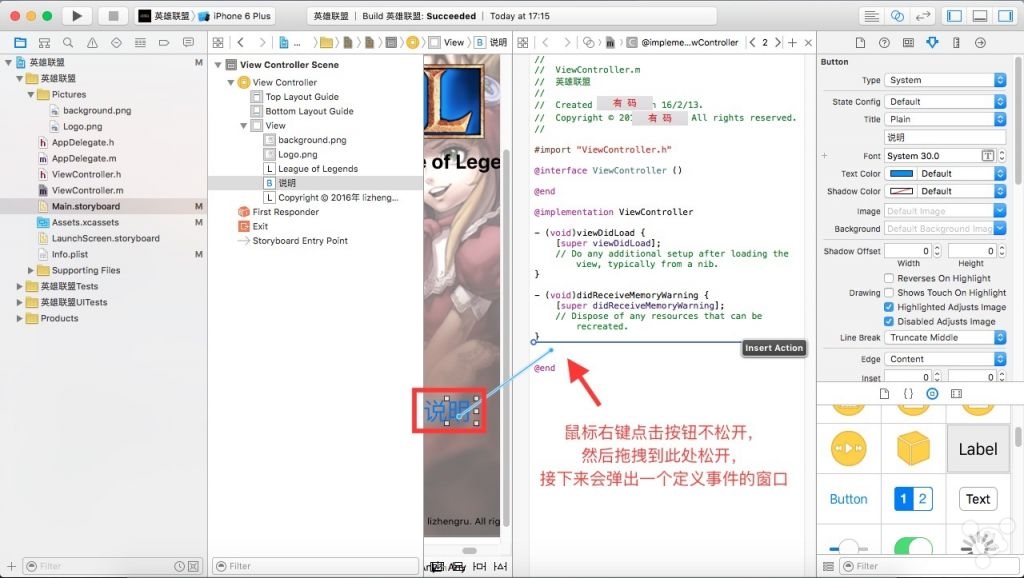Screen dimensions: 1024x578
Task: Select Logo.png in View Controller Scene
Action: coord(297,155)
